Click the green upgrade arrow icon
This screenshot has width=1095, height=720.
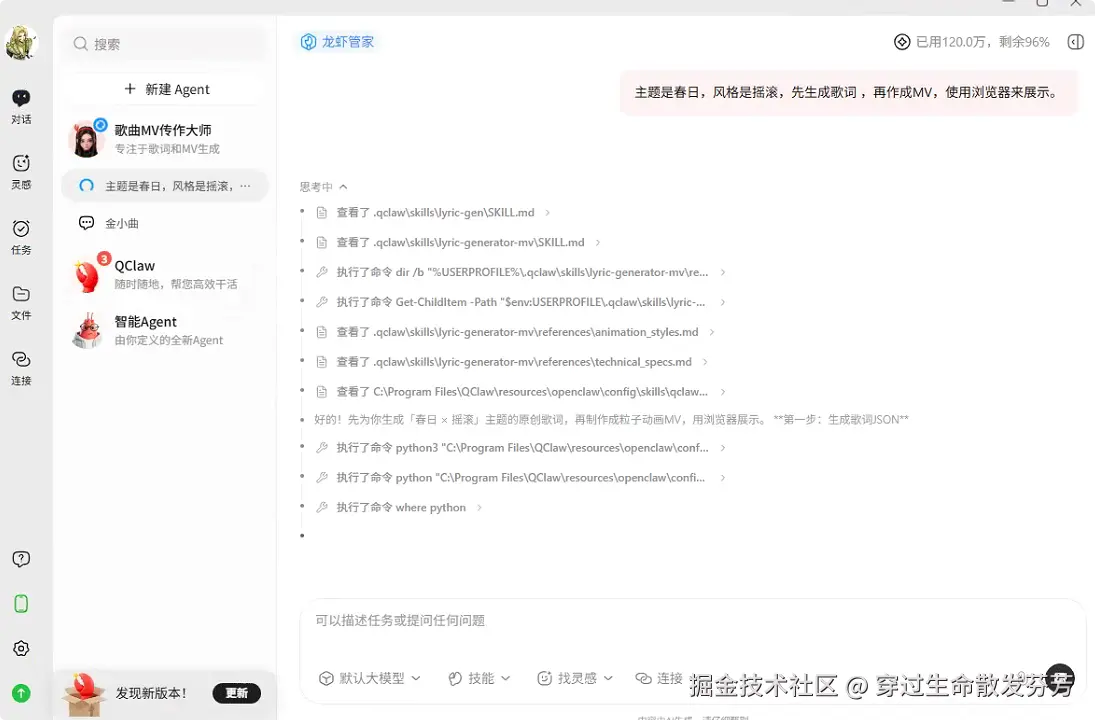tap(21, 693)
